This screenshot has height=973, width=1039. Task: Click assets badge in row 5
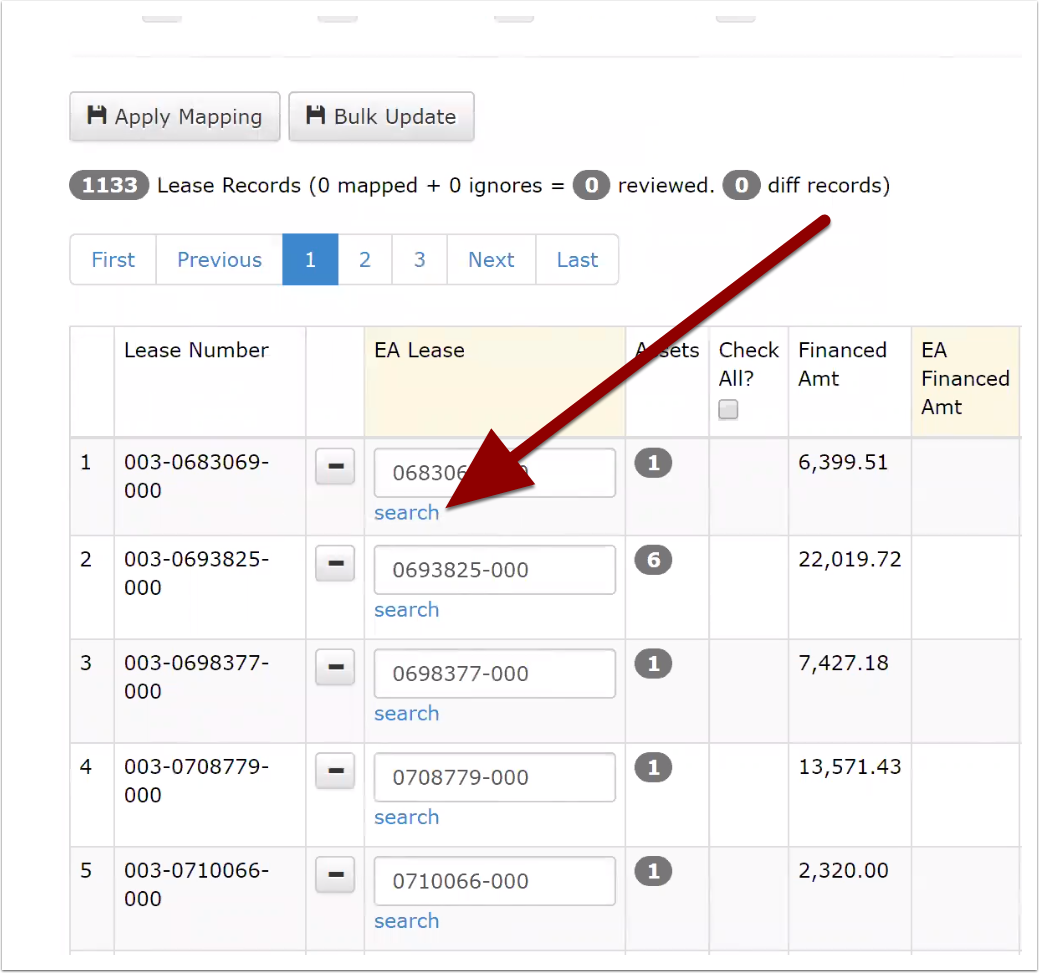point(653,871)
